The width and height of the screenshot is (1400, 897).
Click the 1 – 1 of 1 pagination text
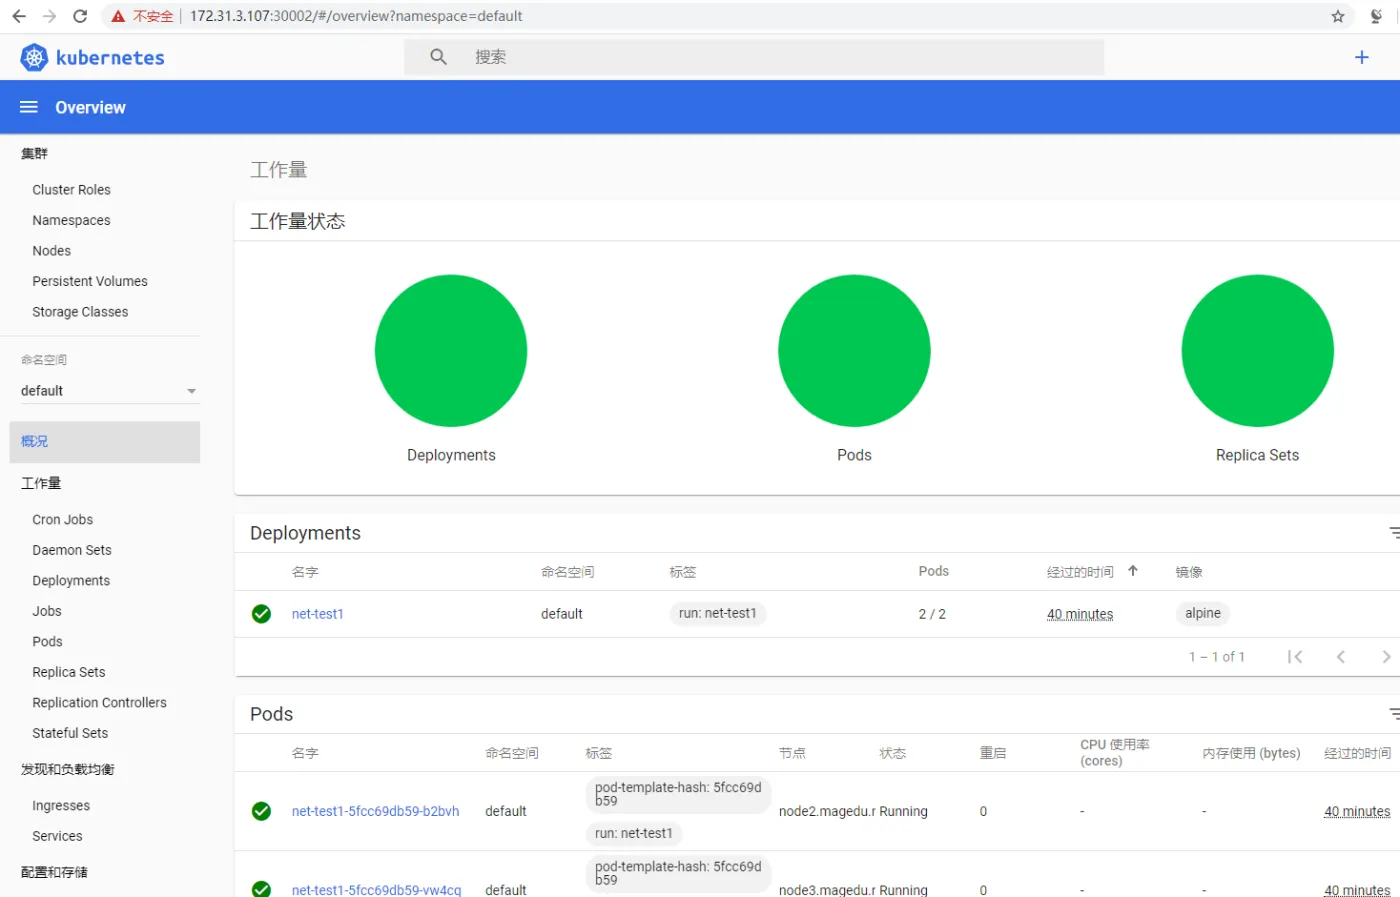point(1217,657)
